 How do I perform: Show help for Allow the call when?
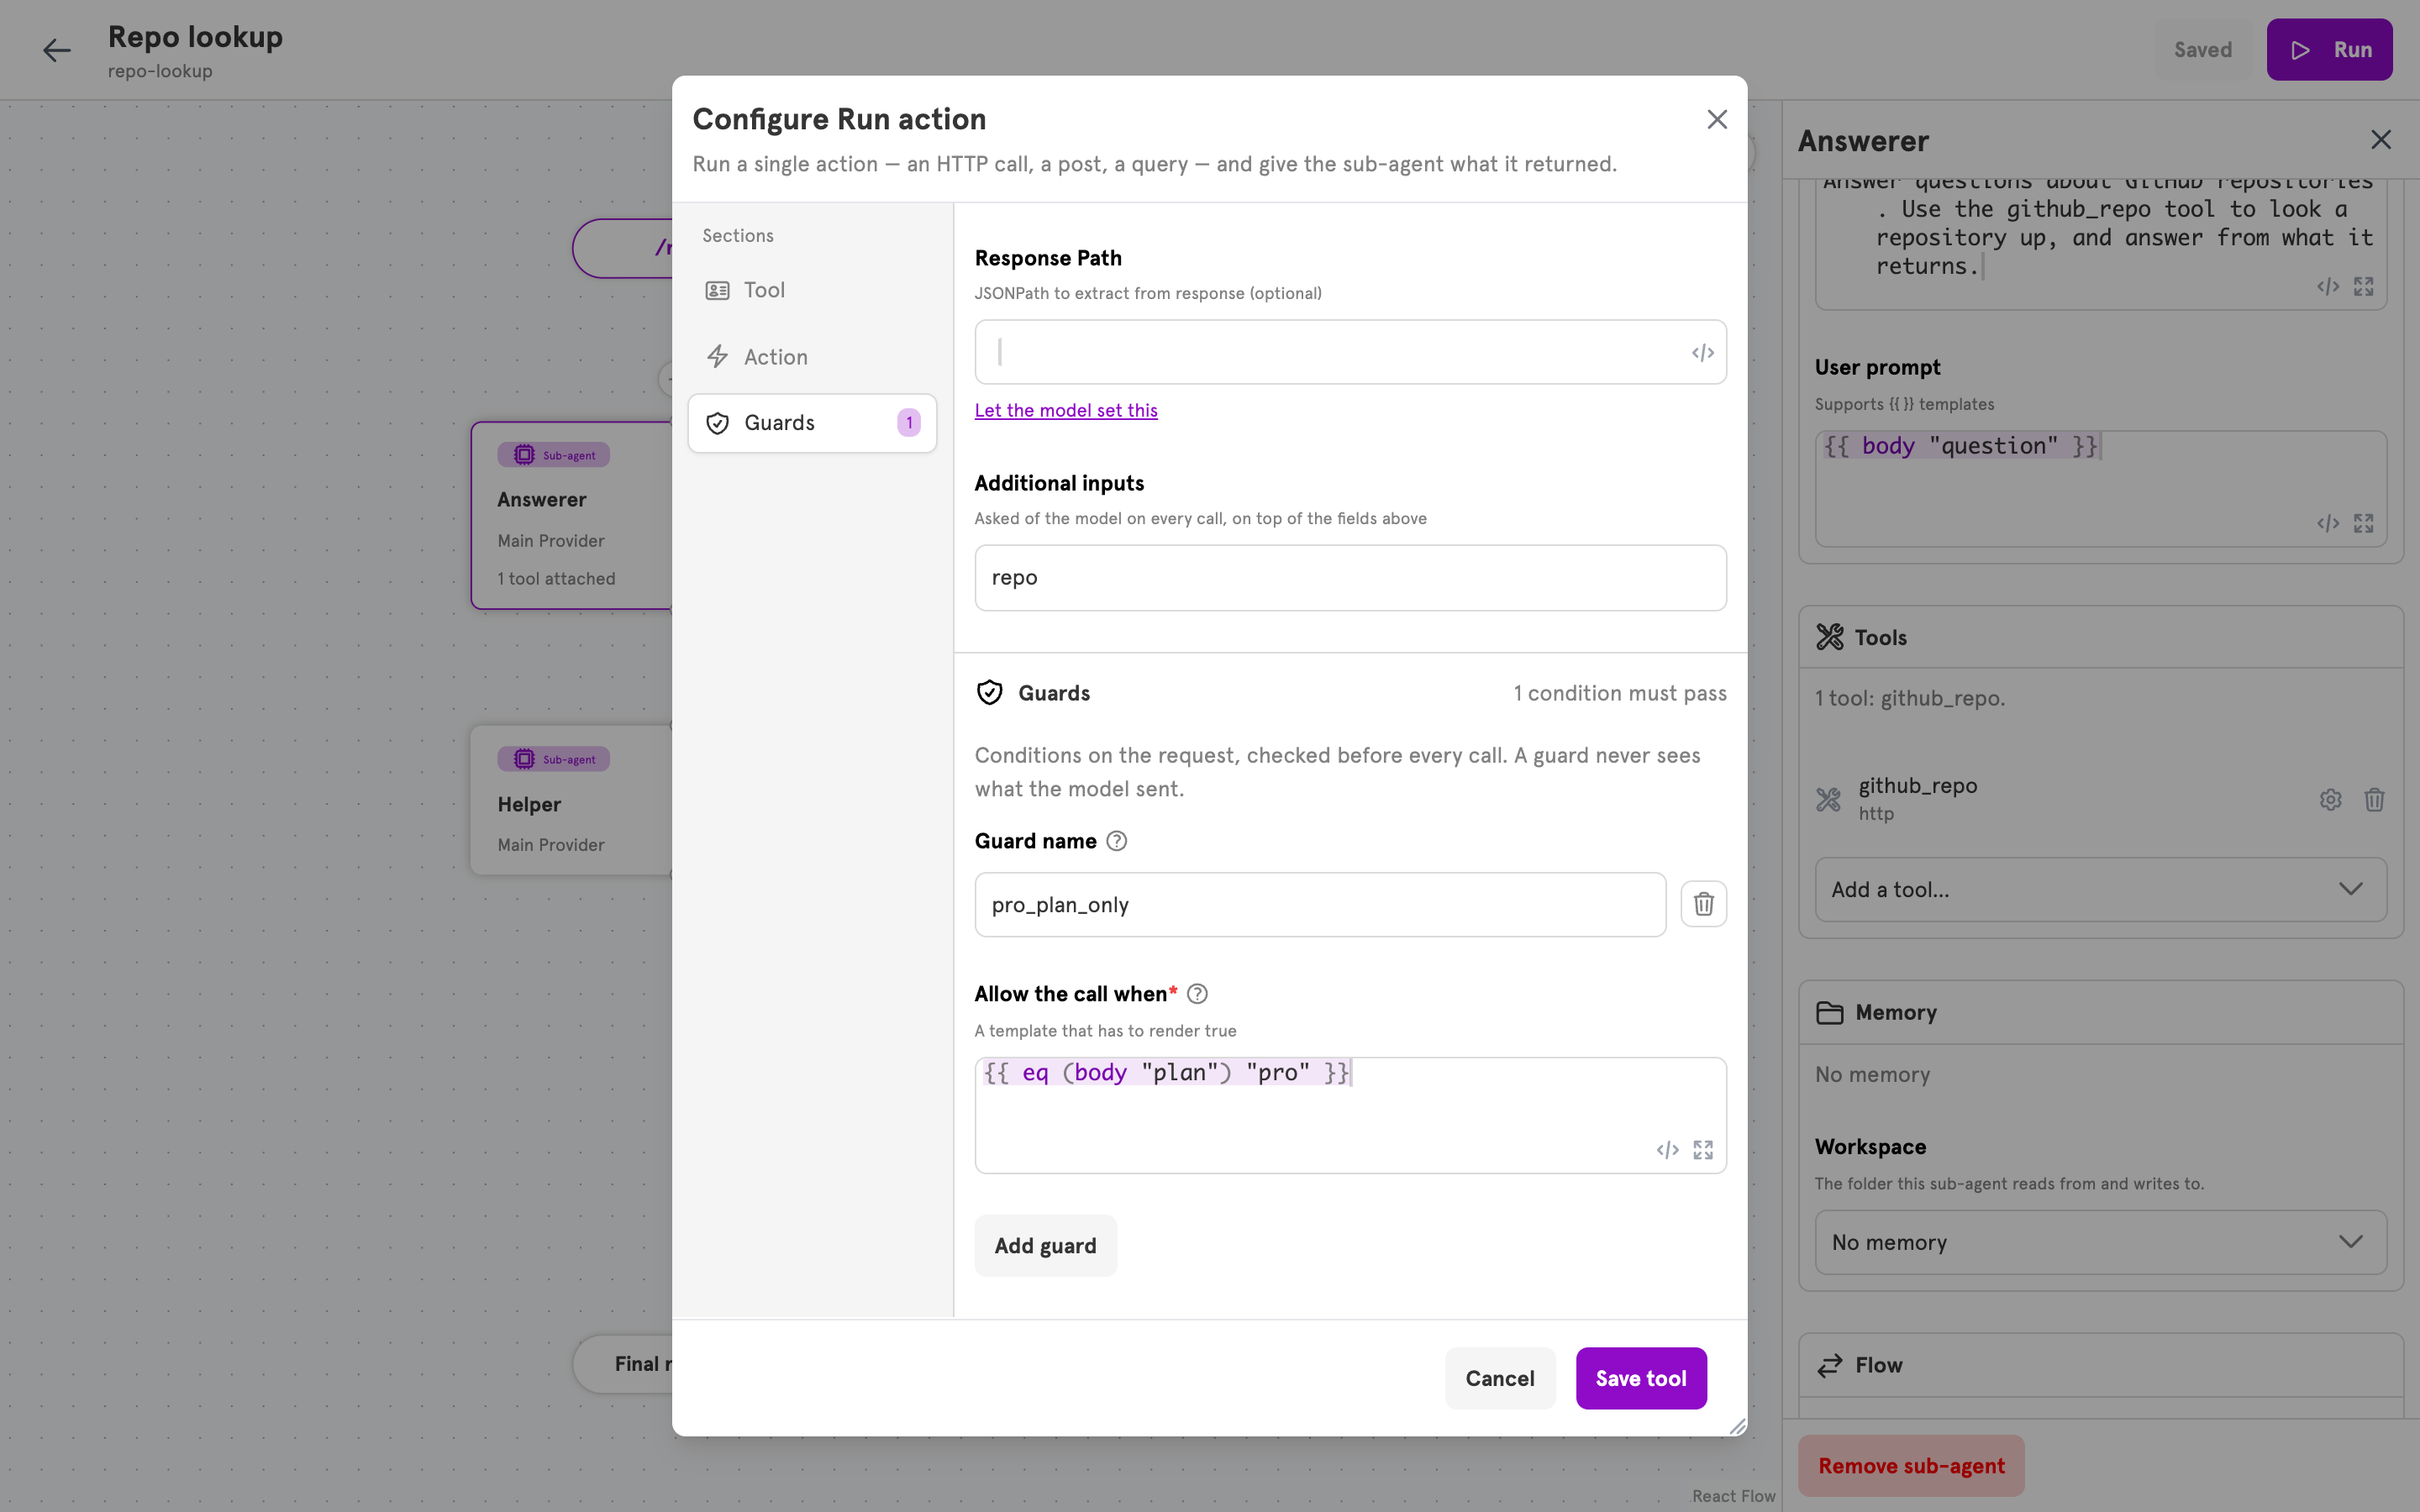1197,994
